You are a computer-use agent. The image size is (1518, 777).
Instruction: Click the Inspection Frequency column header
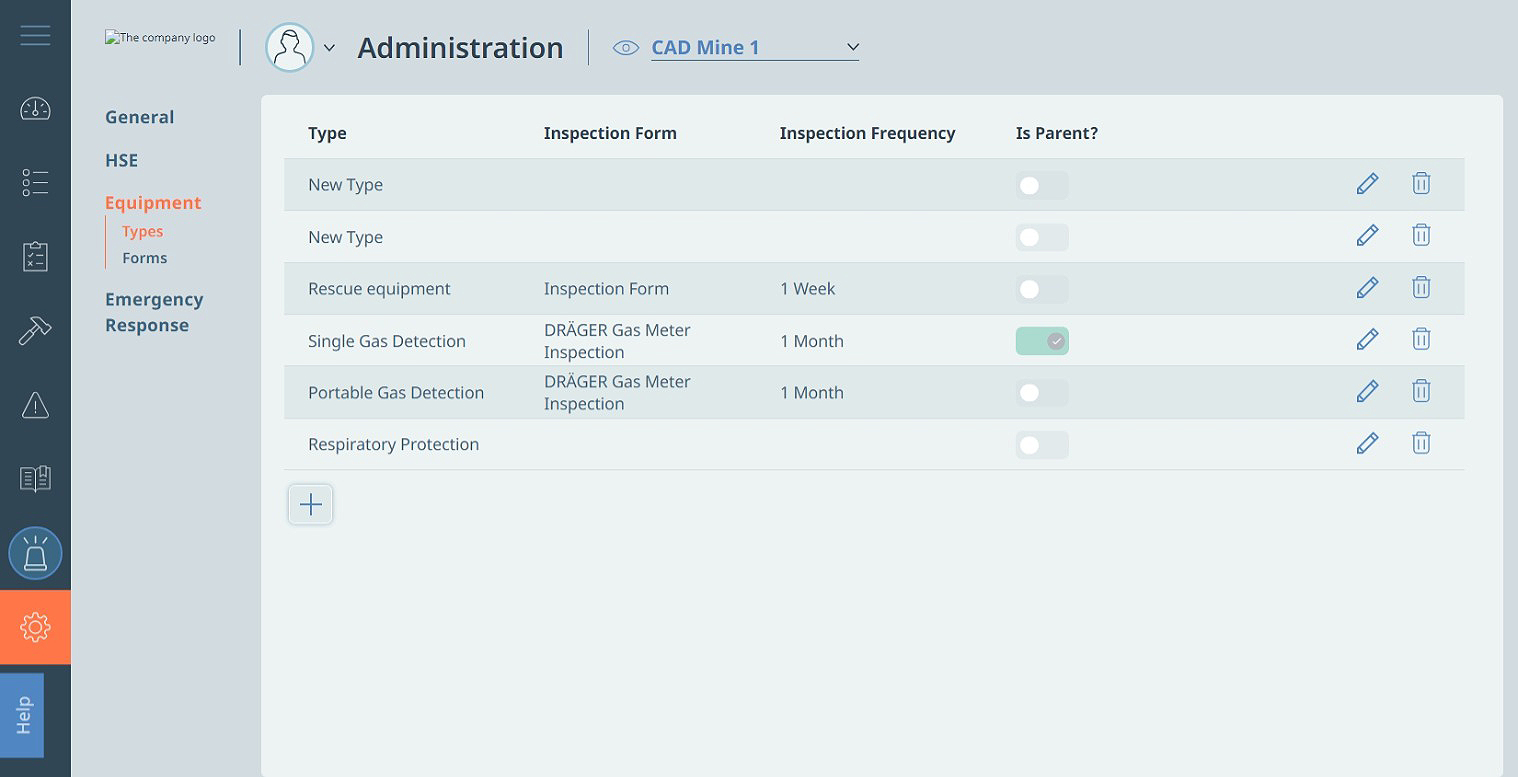pos(868,133)
